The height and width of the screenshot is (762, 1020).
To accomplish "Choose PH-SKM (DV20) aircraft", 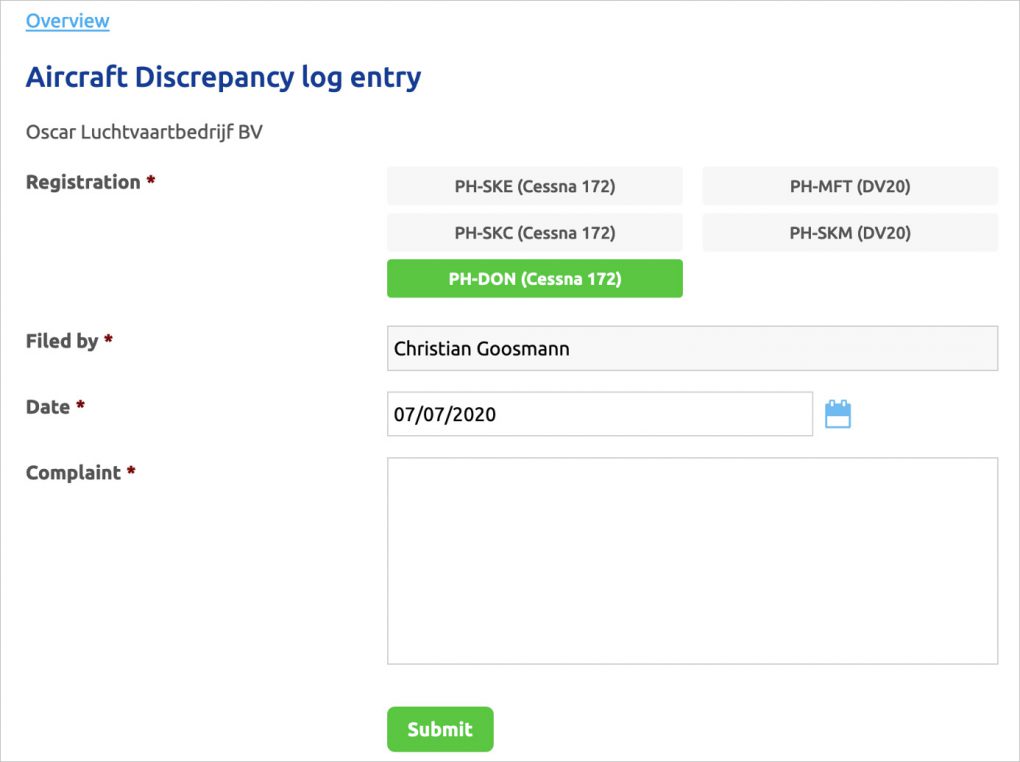I will 849,232.
